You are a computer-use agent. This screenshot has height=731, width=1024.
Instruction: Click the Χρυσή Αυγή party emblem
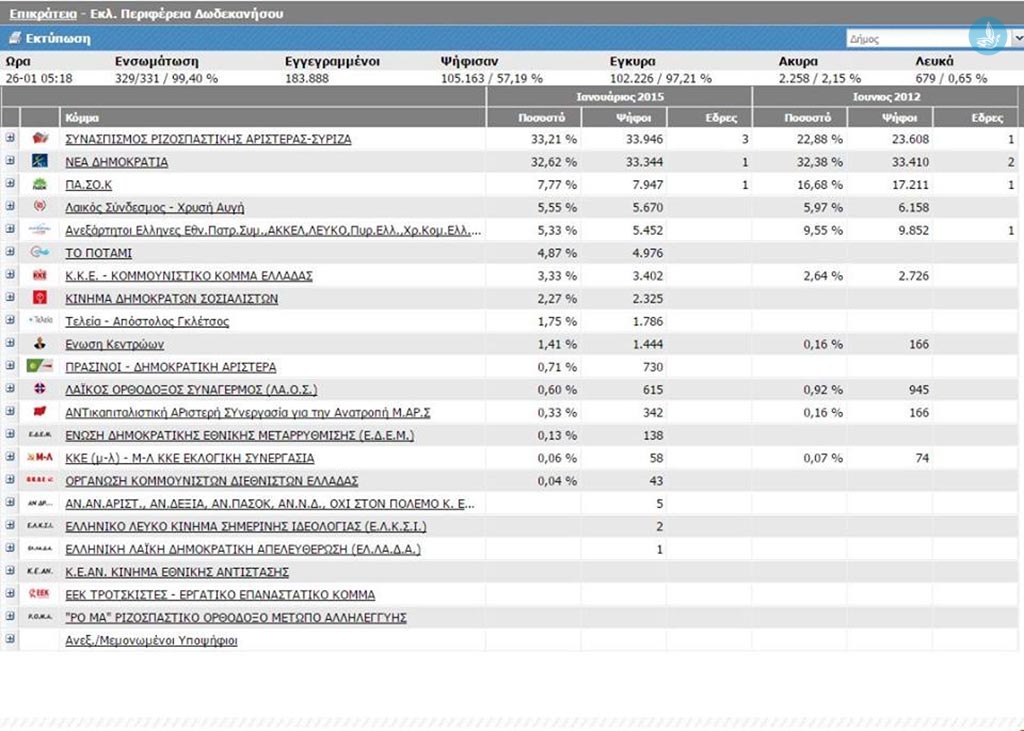[x=40, y=207]
